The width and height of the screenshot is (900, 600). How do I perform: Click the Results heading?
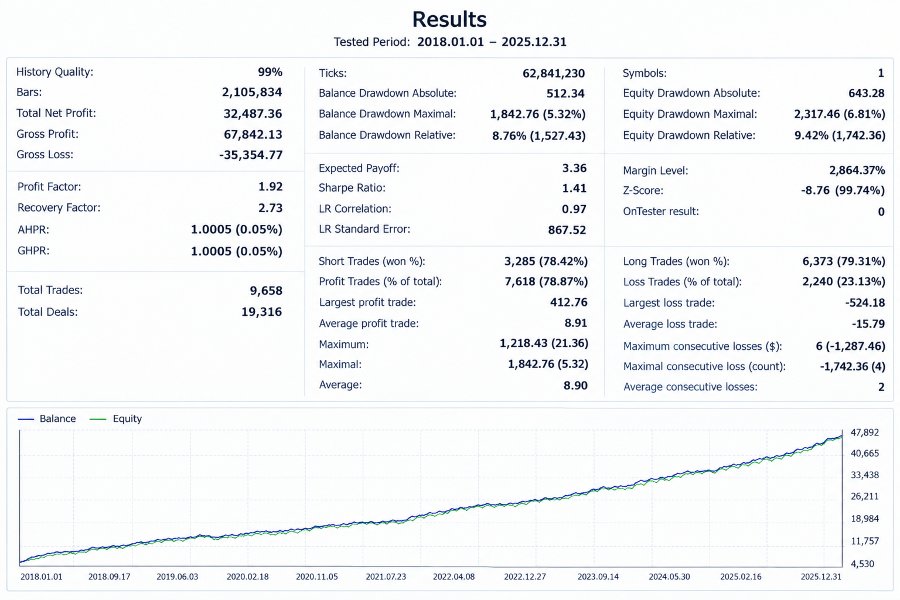449,20
